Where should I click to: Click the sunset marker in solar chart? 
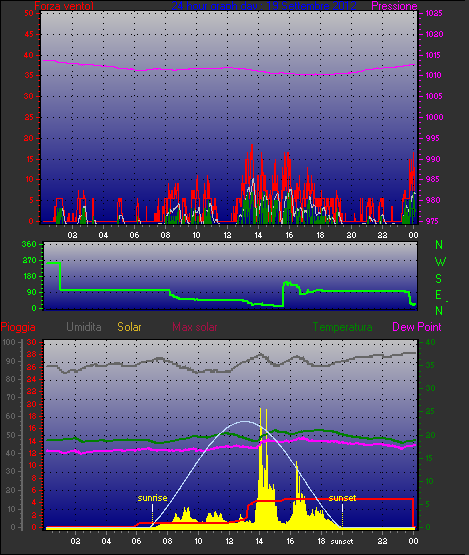342,498
